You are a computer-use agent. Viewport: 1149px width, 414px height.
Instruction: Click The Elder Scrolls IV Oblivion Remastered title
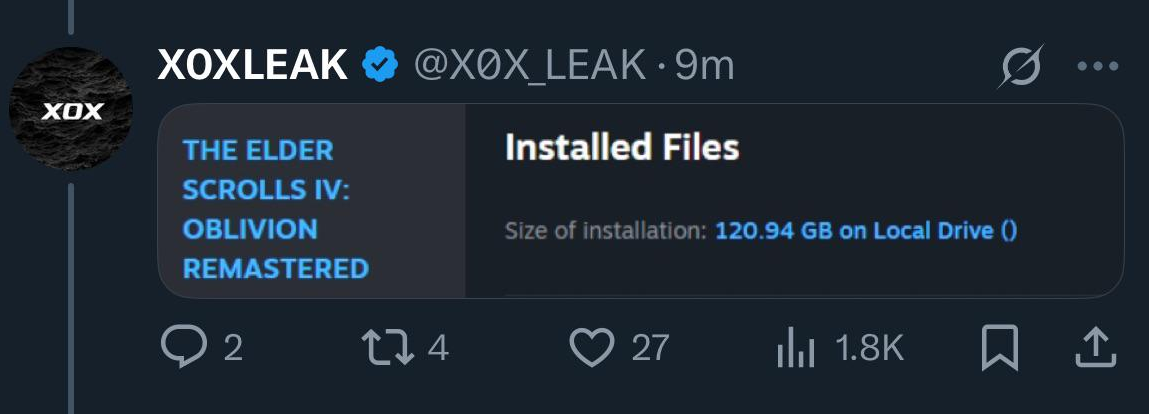[275, 209]
